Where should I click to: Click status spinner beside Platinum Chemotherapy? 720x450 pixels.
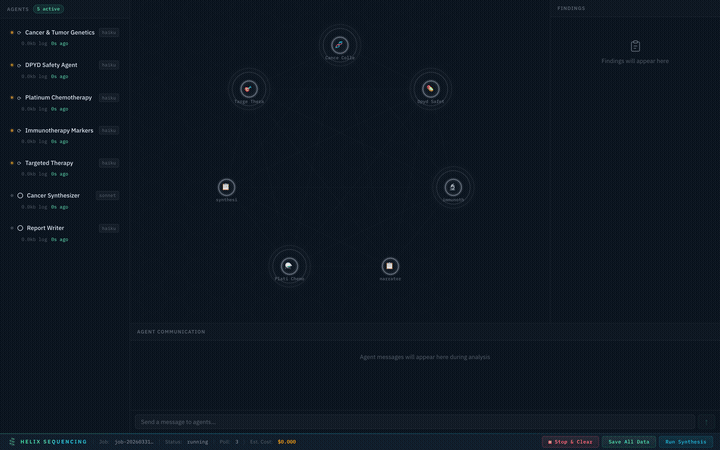tap(19, 98)
